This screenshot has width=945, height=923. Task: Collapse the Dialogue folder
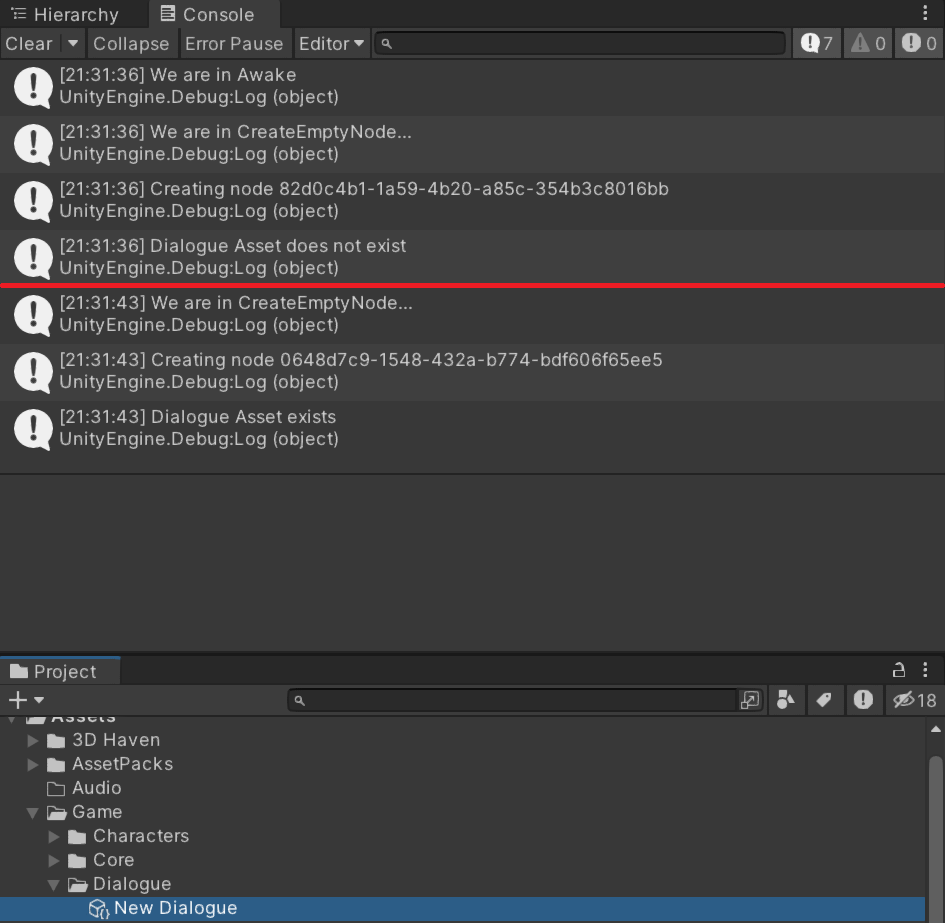pos(53,884)
